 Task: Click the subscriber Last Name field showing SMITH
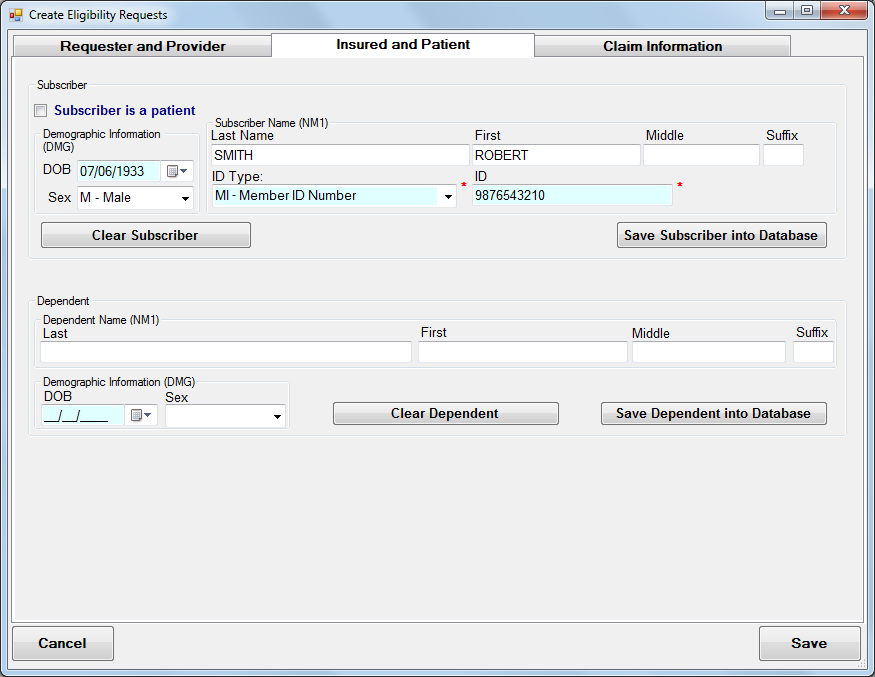point(338,155)
